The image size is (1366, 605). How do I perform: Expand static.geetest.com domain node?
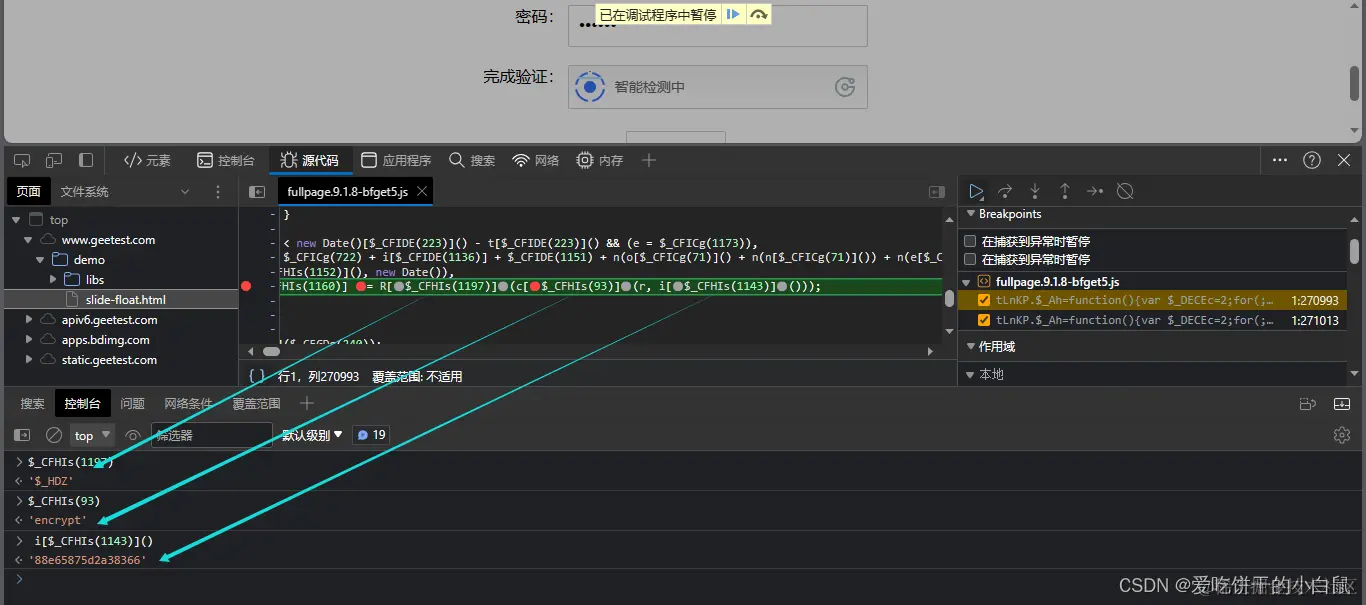tap(28, 360)
